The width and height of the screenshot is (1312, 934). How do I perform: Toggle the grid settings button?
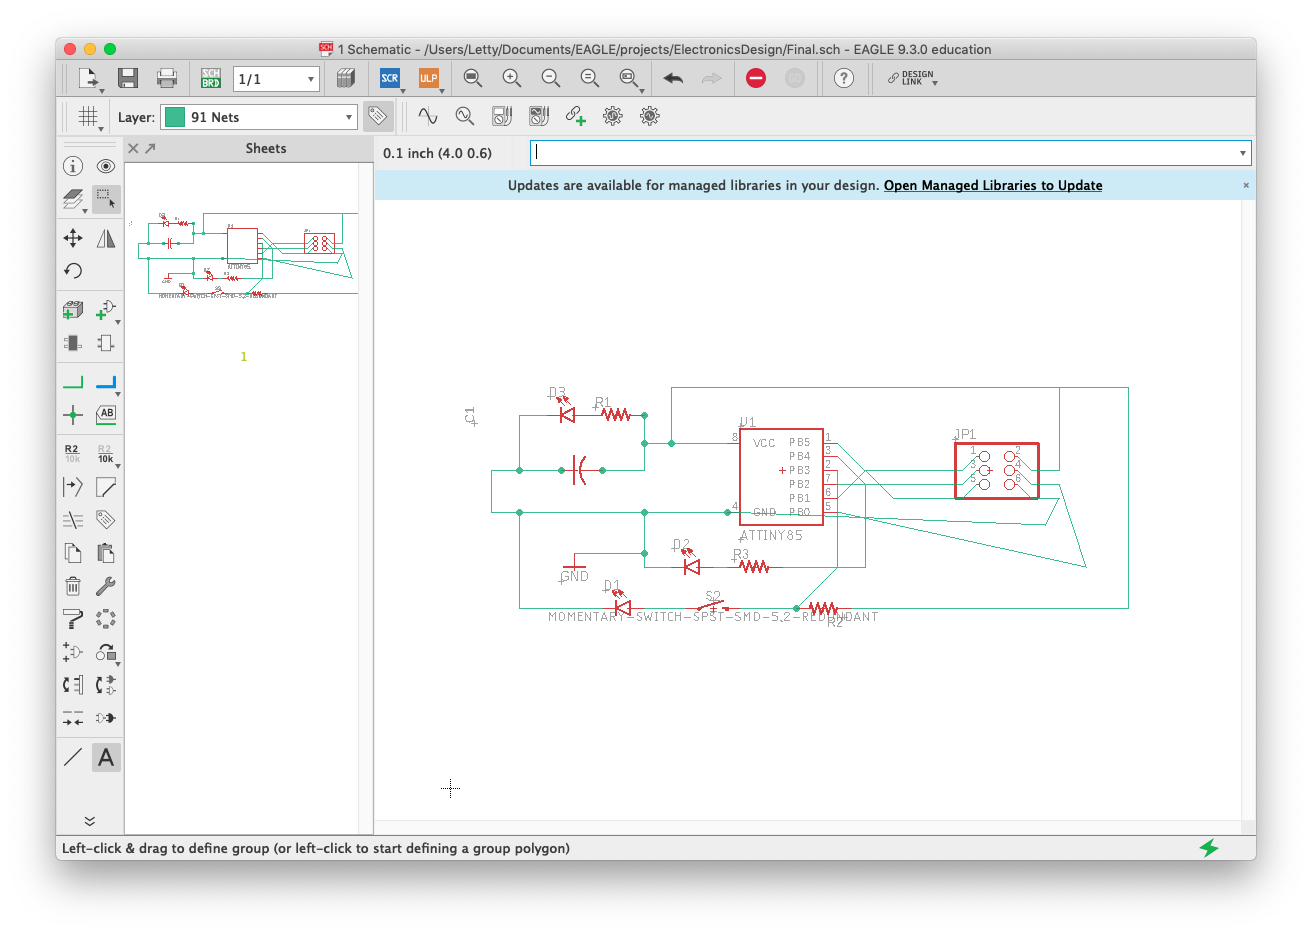coord(88,116)
